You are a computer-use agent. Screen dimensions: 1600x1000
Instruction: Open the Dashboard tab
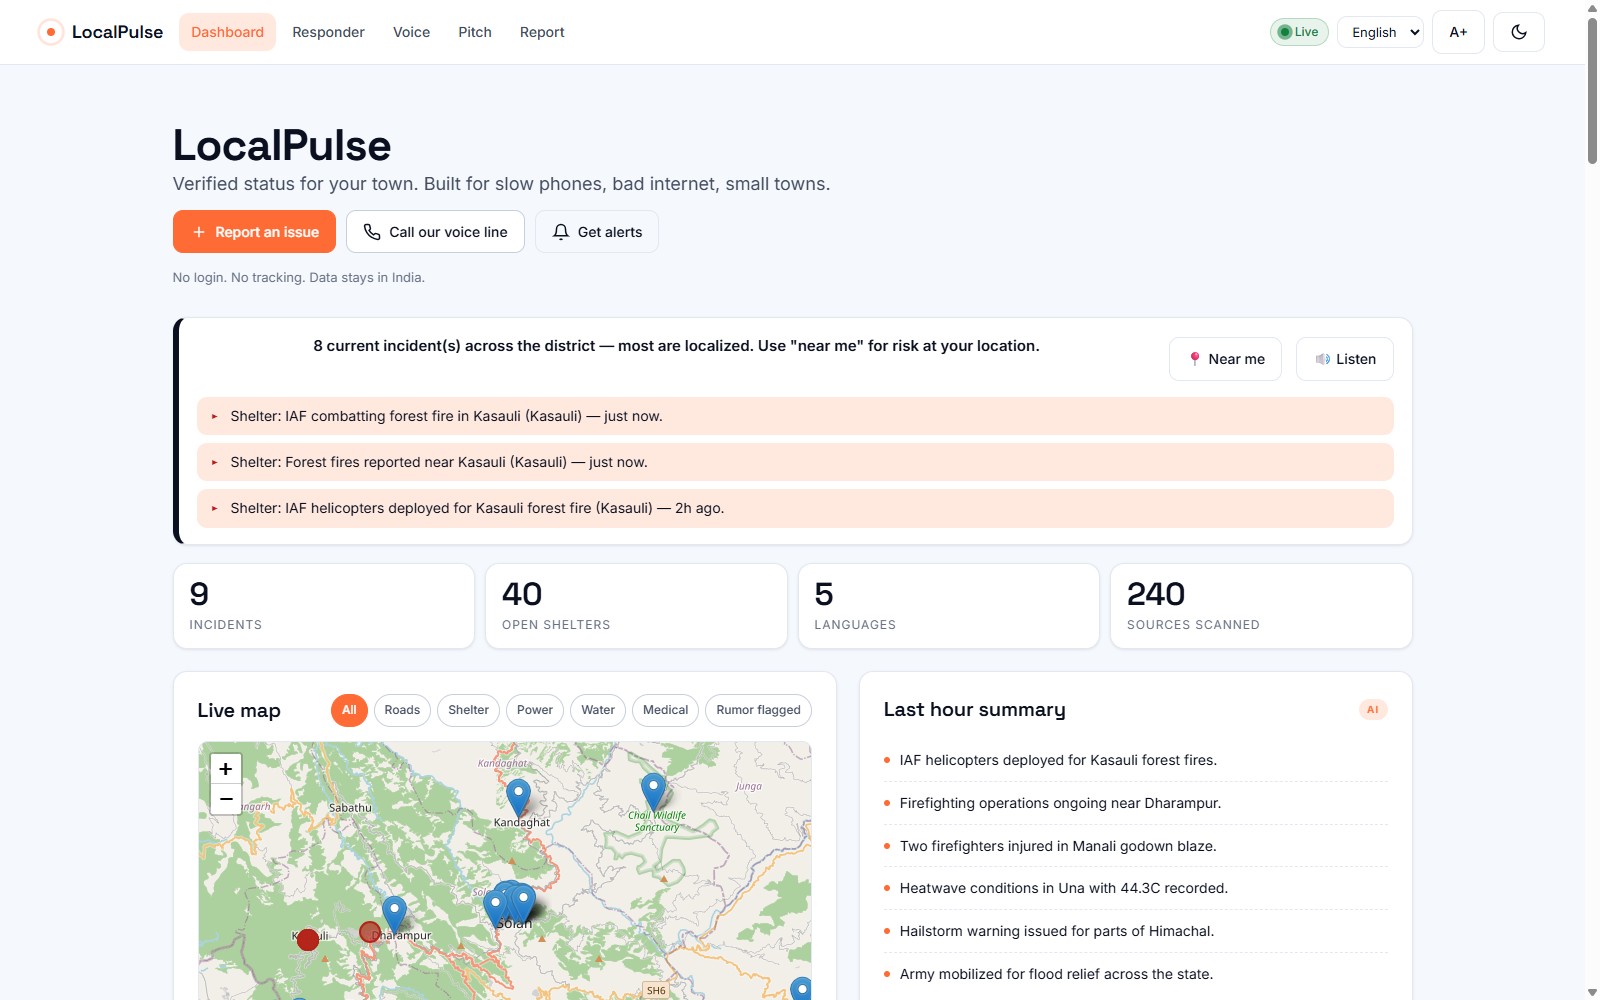tap(227, 32)
